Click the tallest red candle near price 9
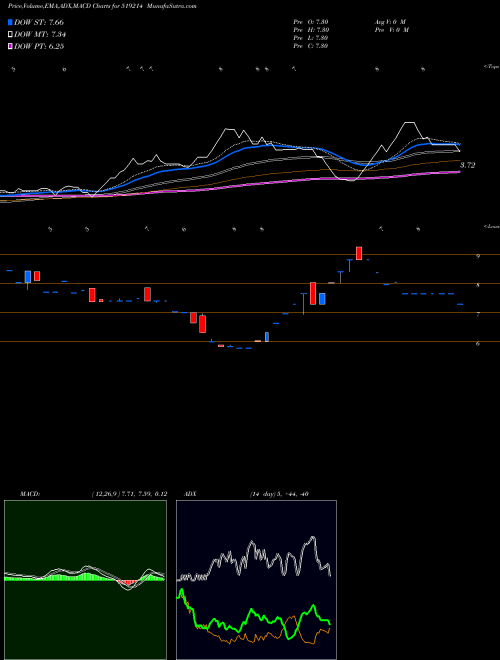Screen dimensions: 500x660 pyautogui.click(x=359, y=253)
